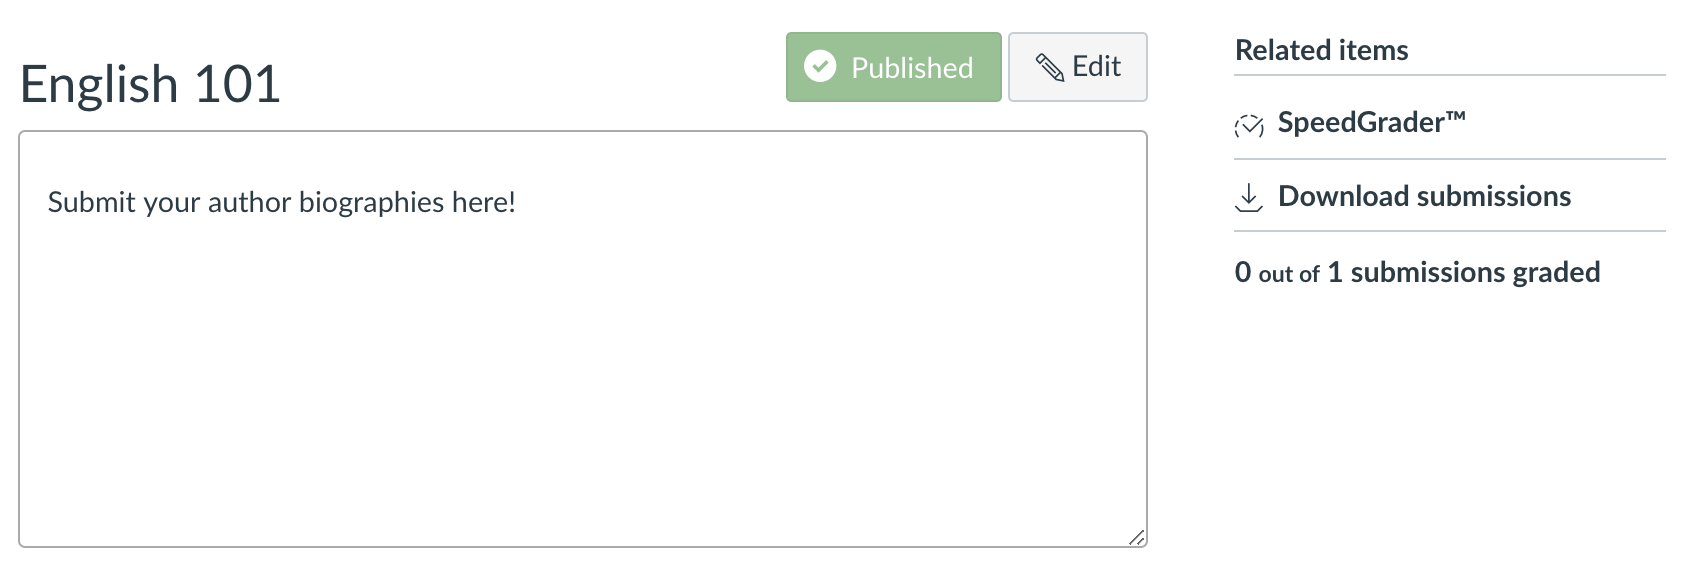This screenshot has height=572, width=1684.
Task: Select the Download submissions link
Action: (x=1424, y=196)
